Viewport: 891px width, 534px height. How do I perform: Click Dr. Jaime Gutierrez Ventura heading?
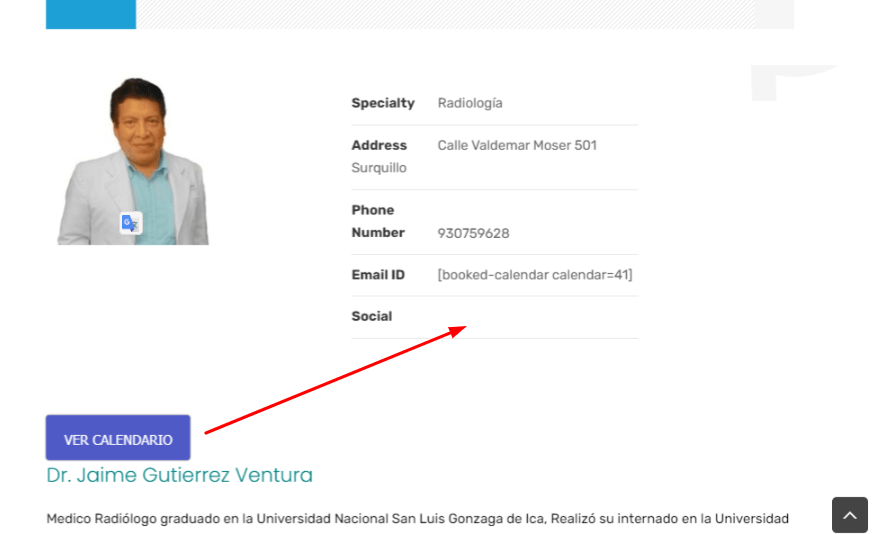click(180, 475)
